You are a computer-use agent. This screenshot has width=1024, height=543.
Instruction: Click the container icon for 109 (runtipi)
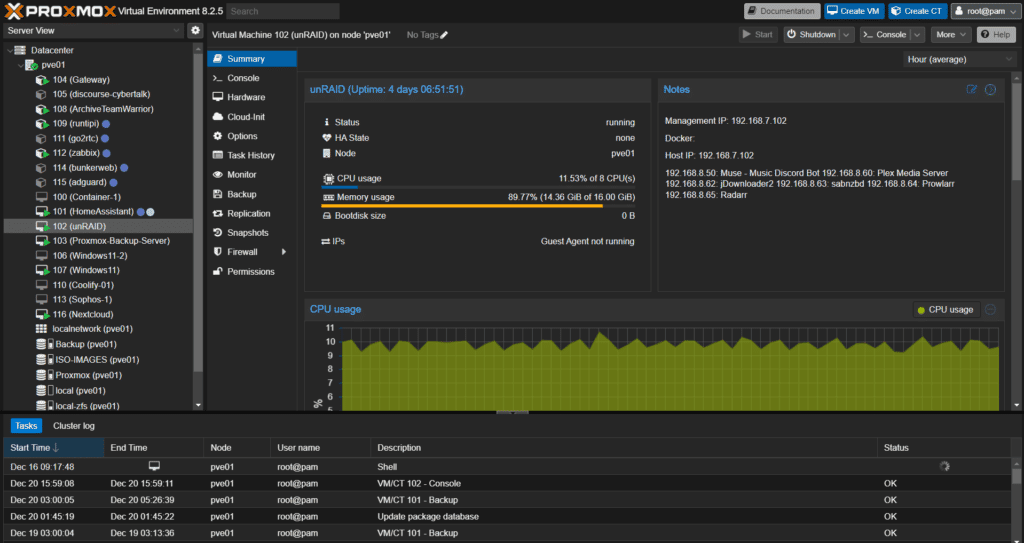point(42,123)
